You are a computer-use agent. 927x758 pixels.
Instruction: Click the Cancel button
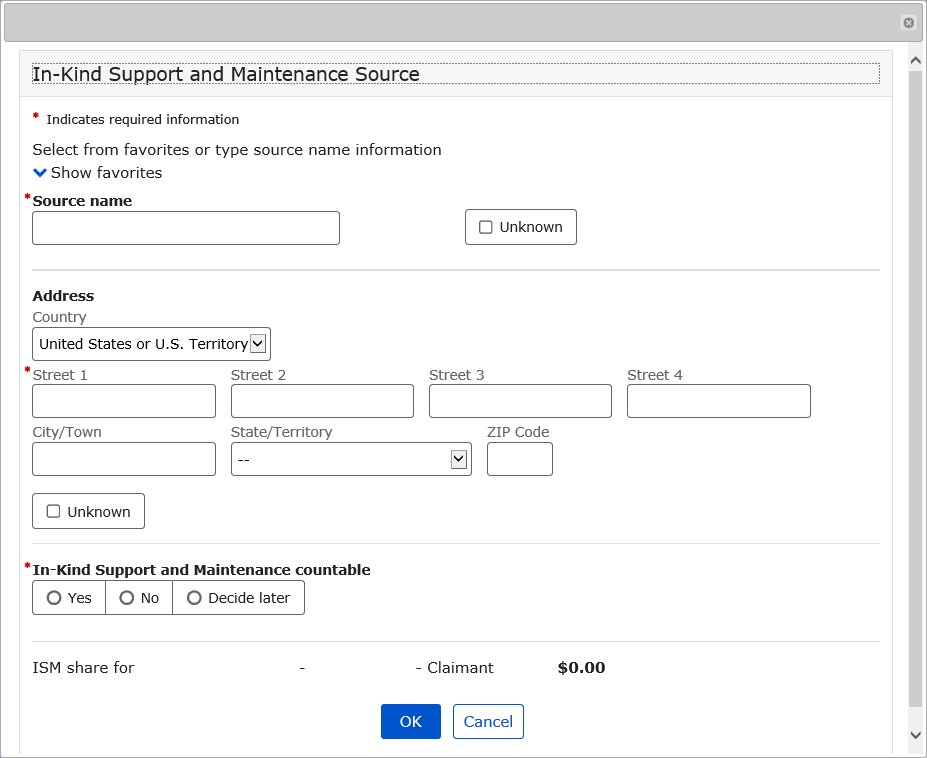488,721
